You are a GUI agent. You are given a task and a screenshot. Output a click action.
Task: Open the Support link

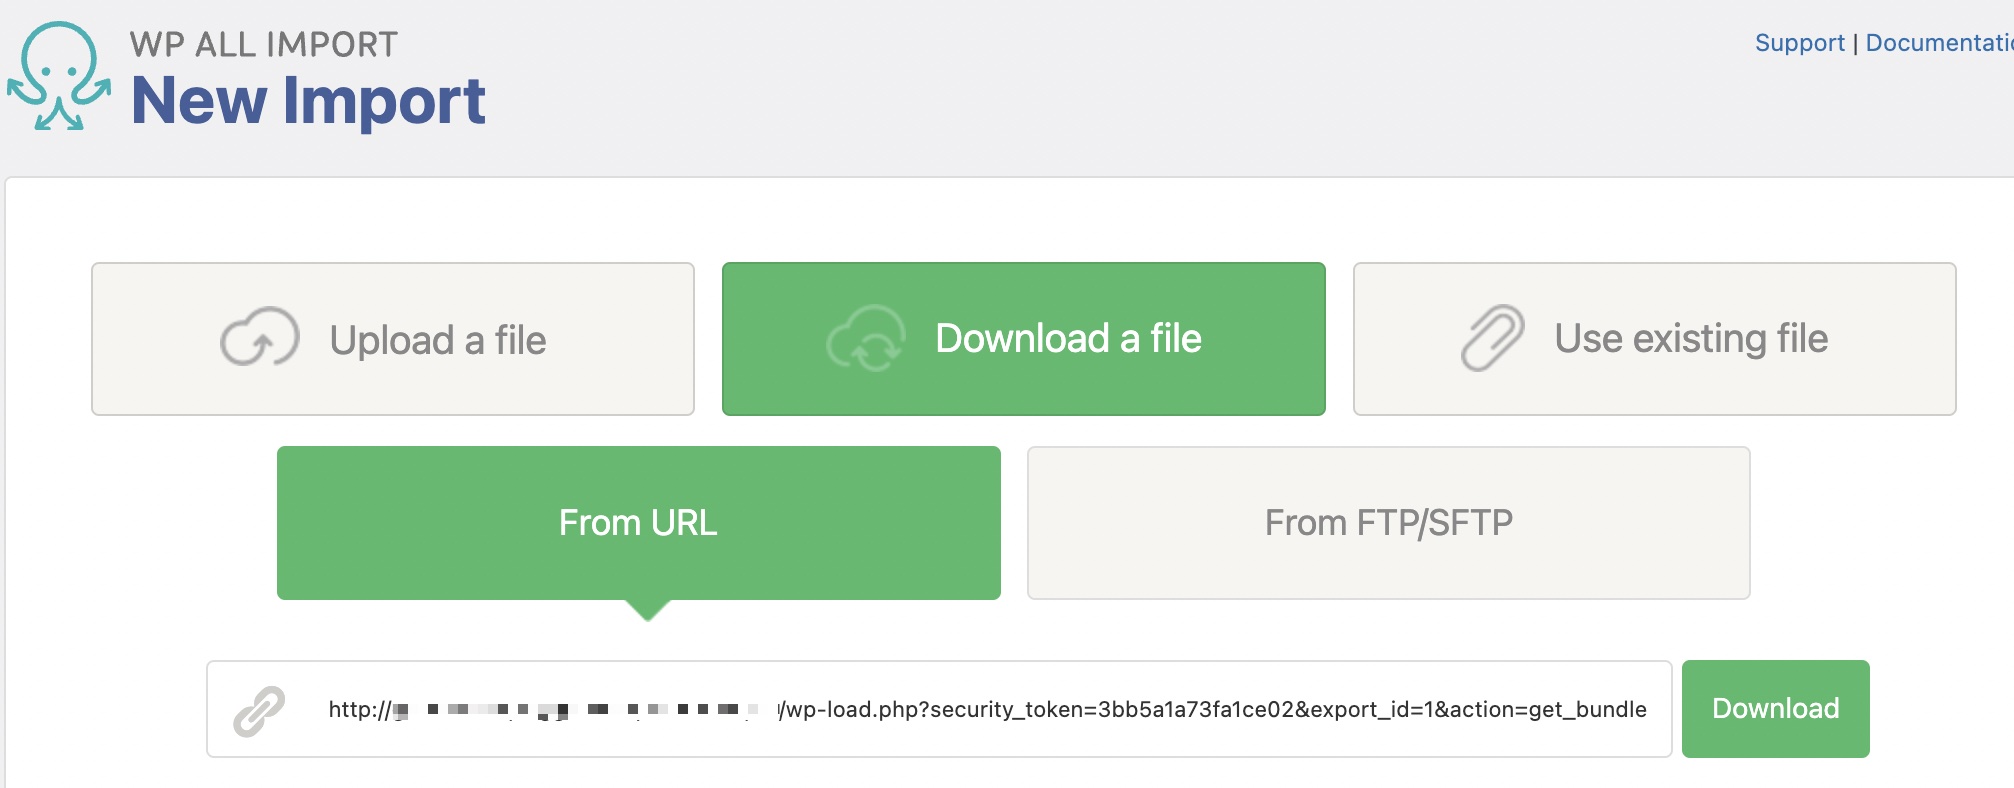click(x=1799, y=43)
